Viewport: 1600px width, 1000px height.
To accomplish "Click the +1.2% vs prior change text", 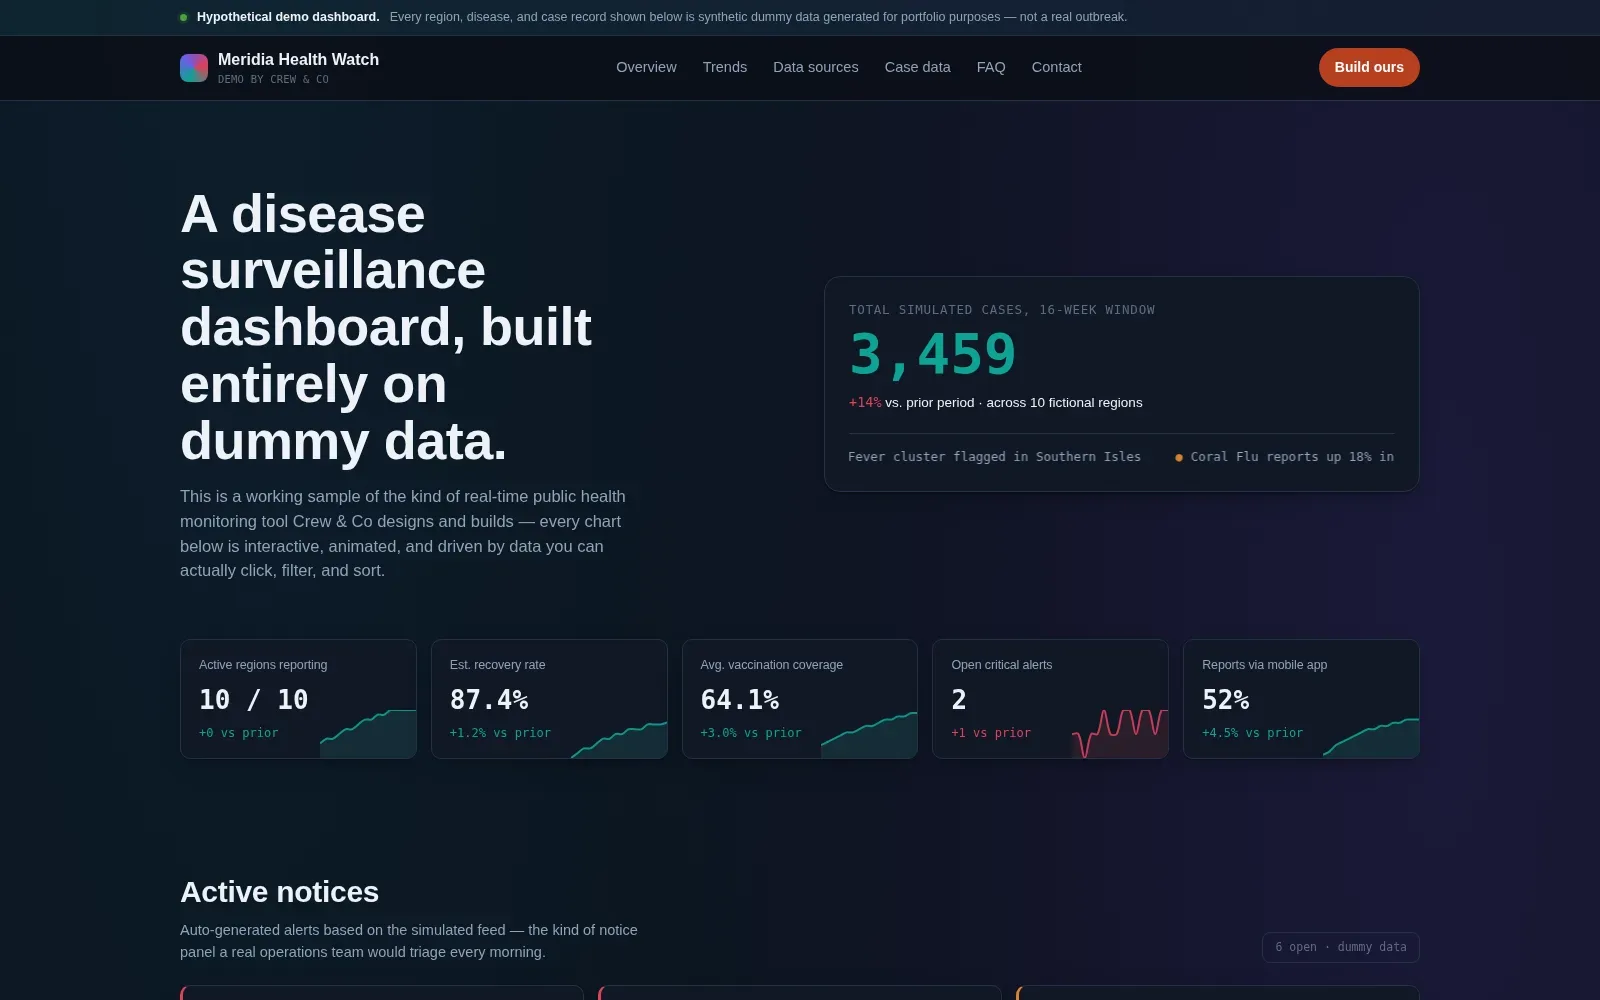I will pos(500,733).
